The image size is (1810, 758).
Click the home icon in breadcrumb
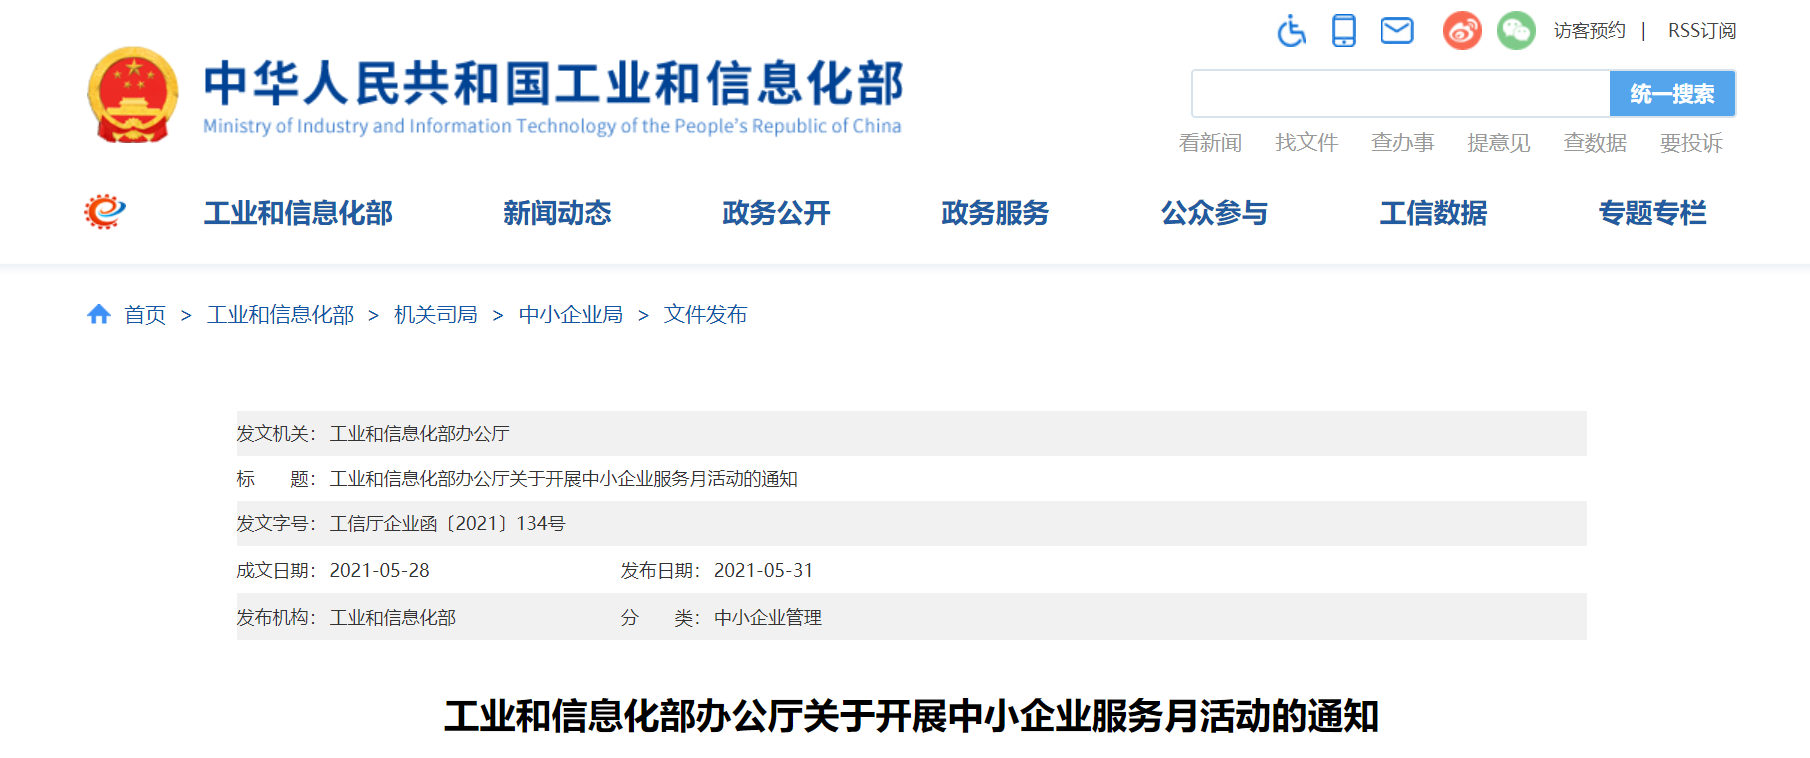(99, 315)
